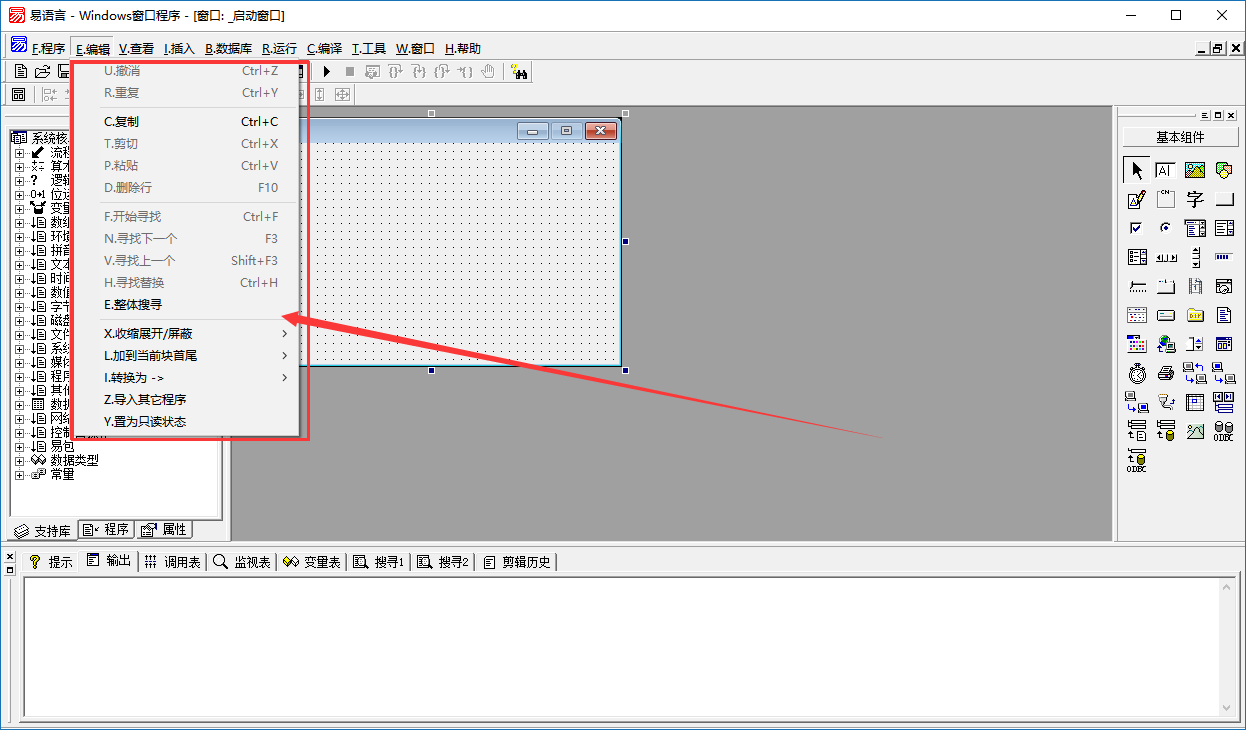Switch to the 监视表 tab

pyautogui.click(x=241, y=562)
